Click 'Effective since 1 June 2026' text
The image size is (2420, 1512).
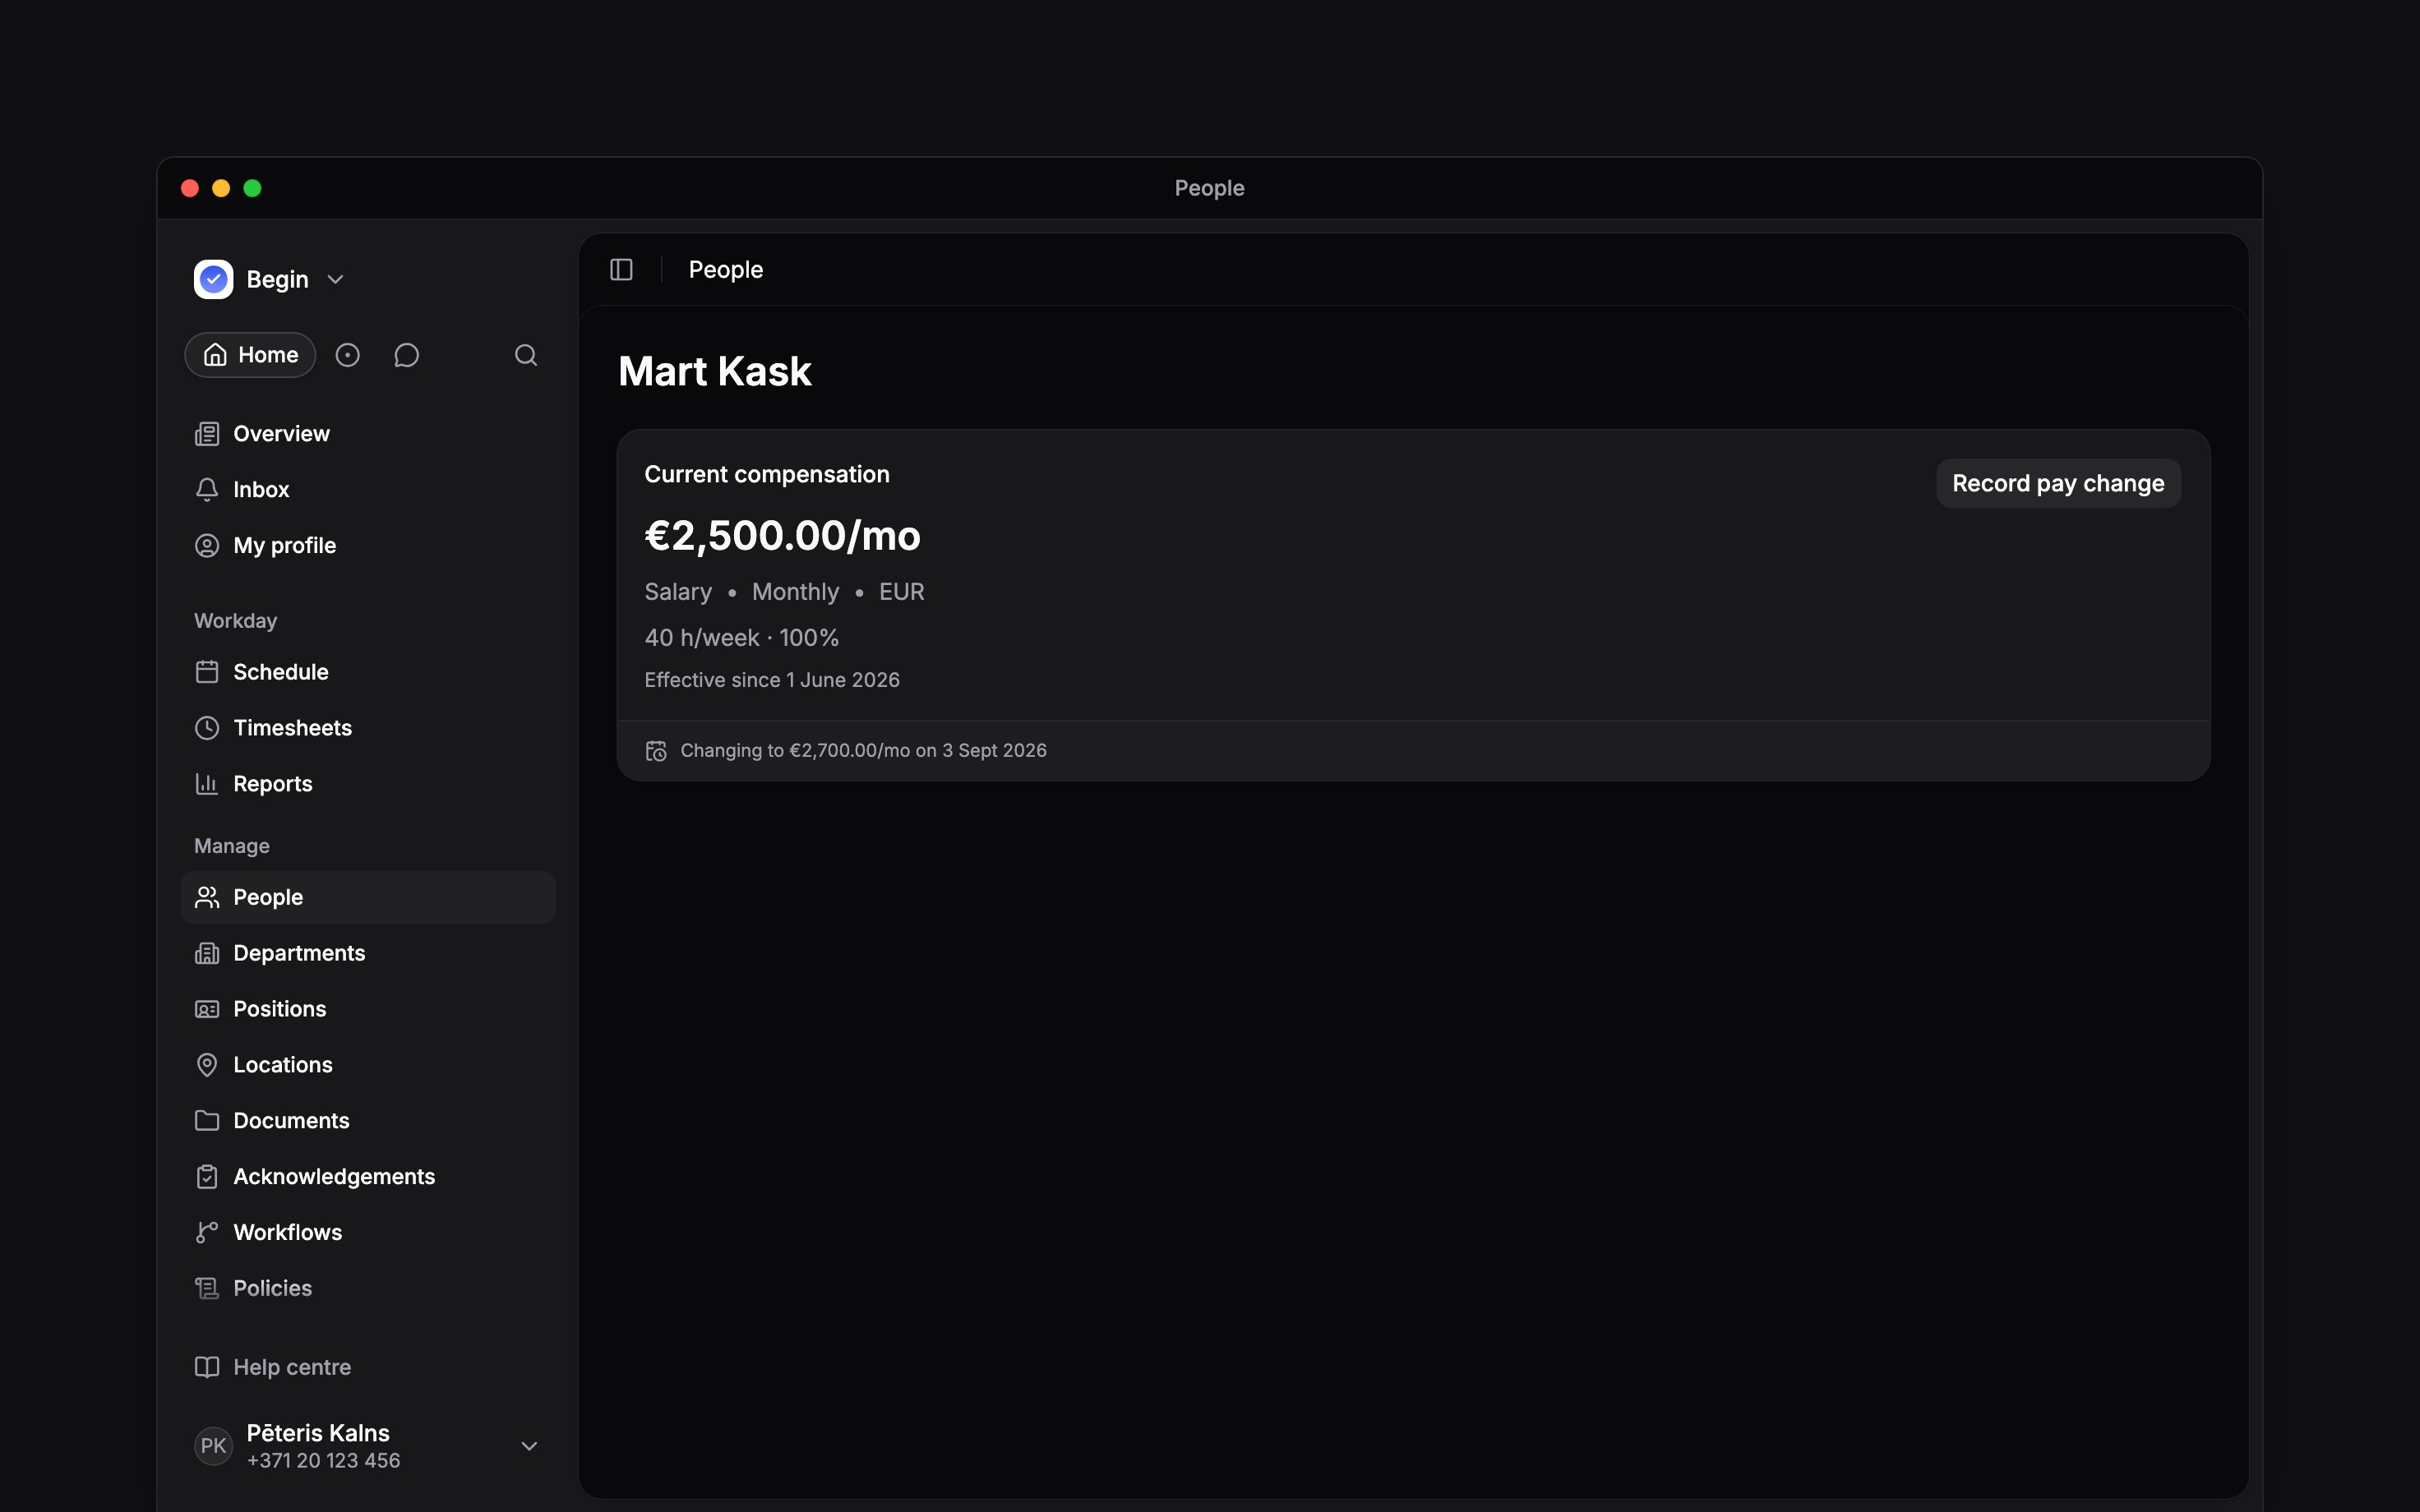(x=772, y=680)
